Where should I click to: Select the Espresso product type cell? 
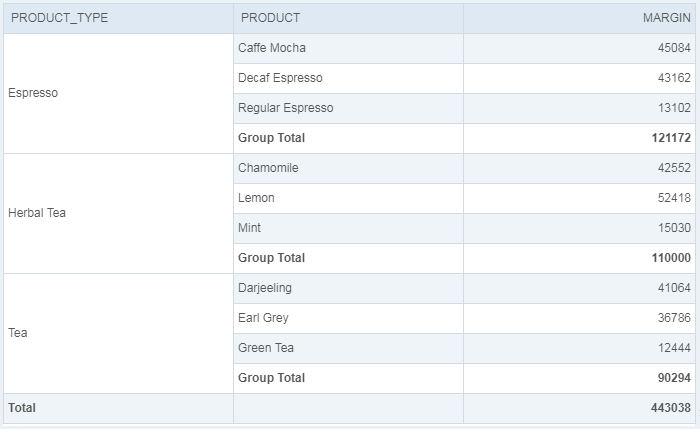33,93
